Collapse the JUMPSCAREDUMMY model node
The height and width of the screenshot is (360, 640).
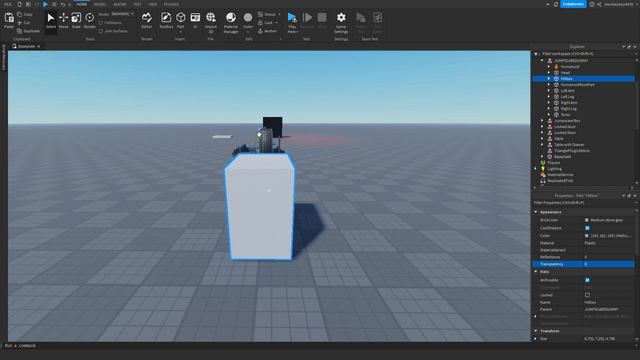(542, 60)
